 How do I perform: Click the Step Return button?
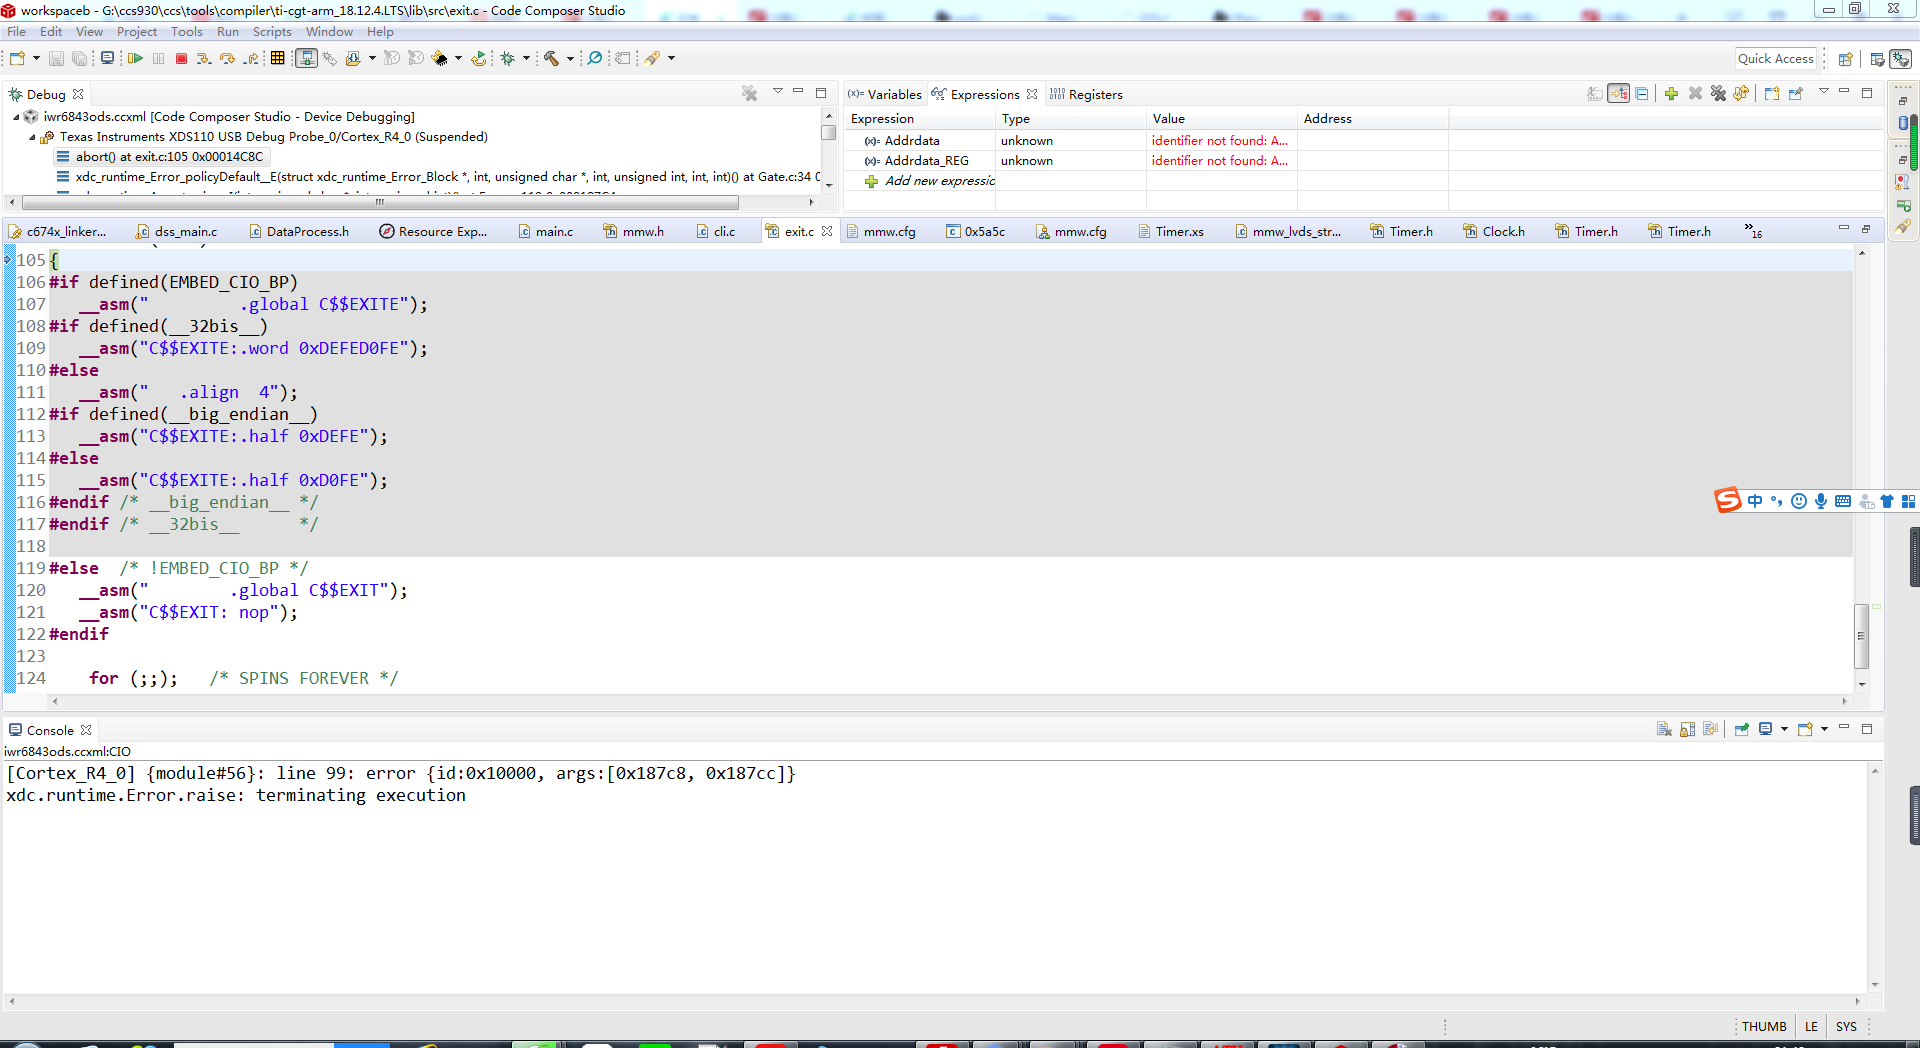click(x=251, y=59)
